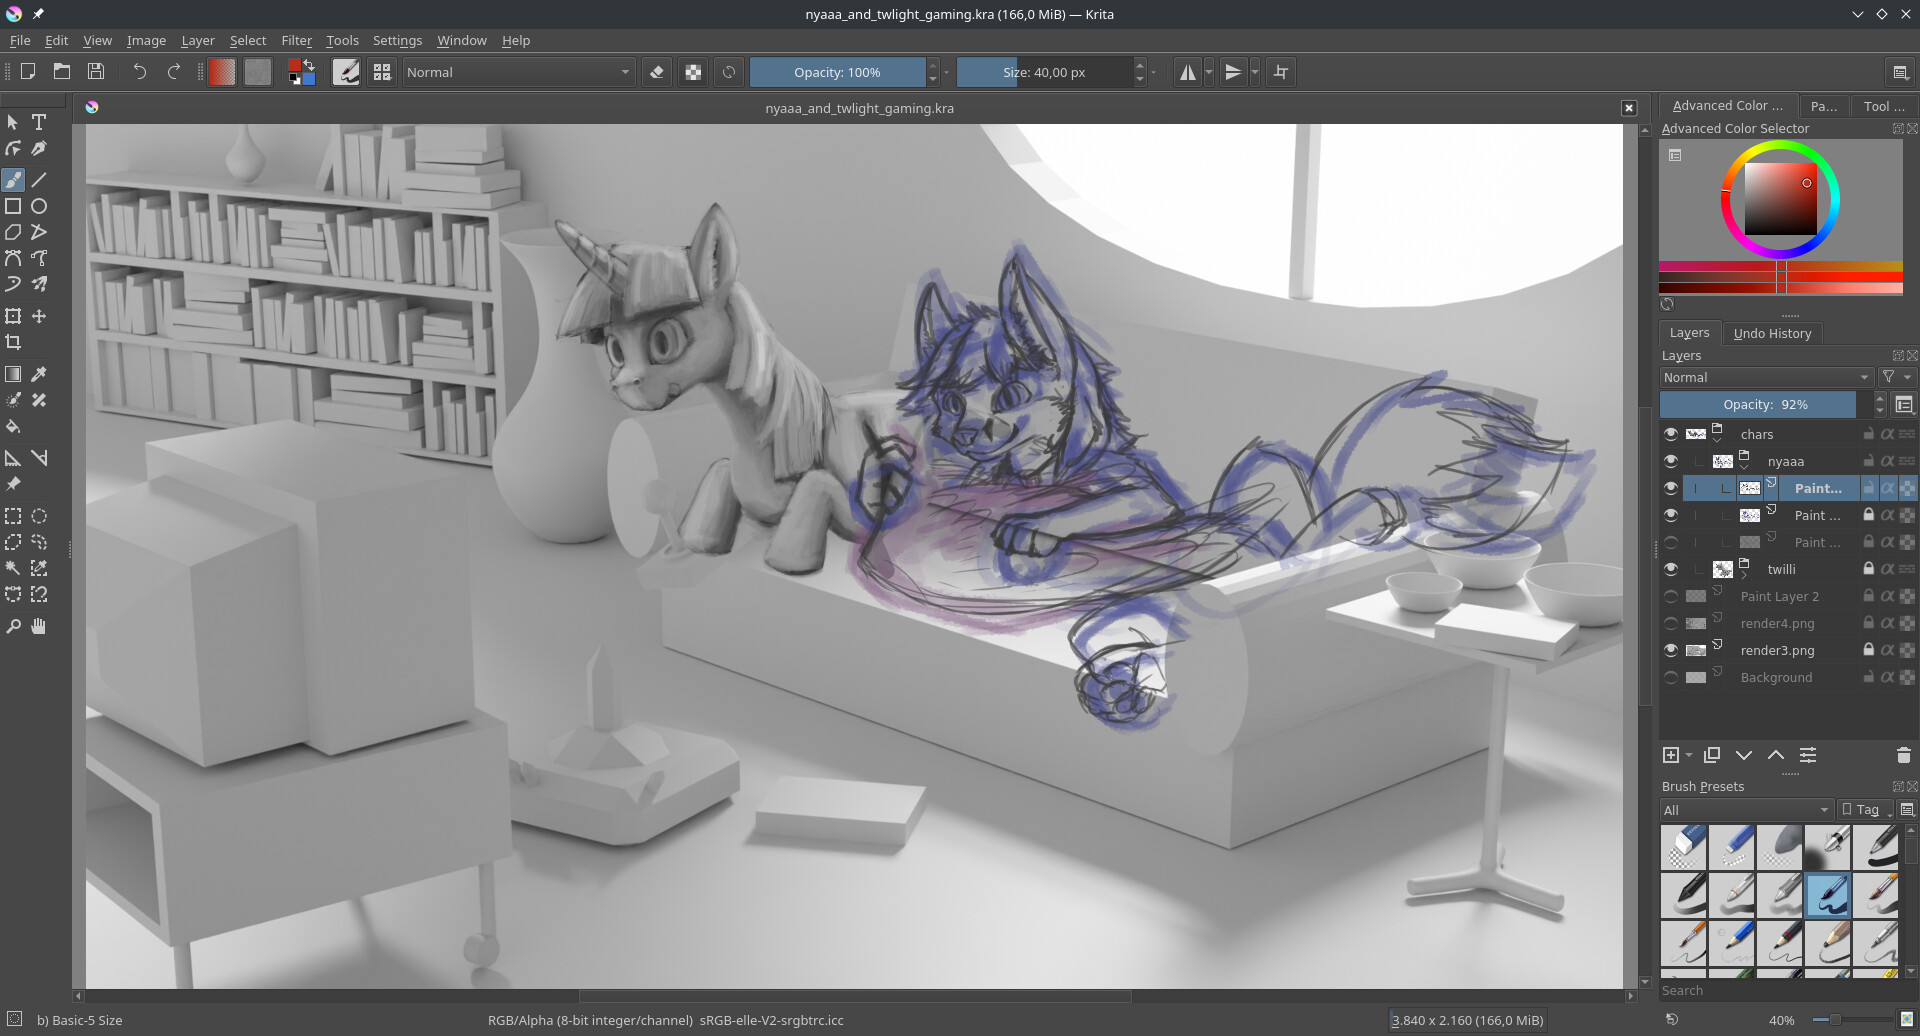
Task: Open the add layer type dropdown arrow
Action: pos(1689,755)
